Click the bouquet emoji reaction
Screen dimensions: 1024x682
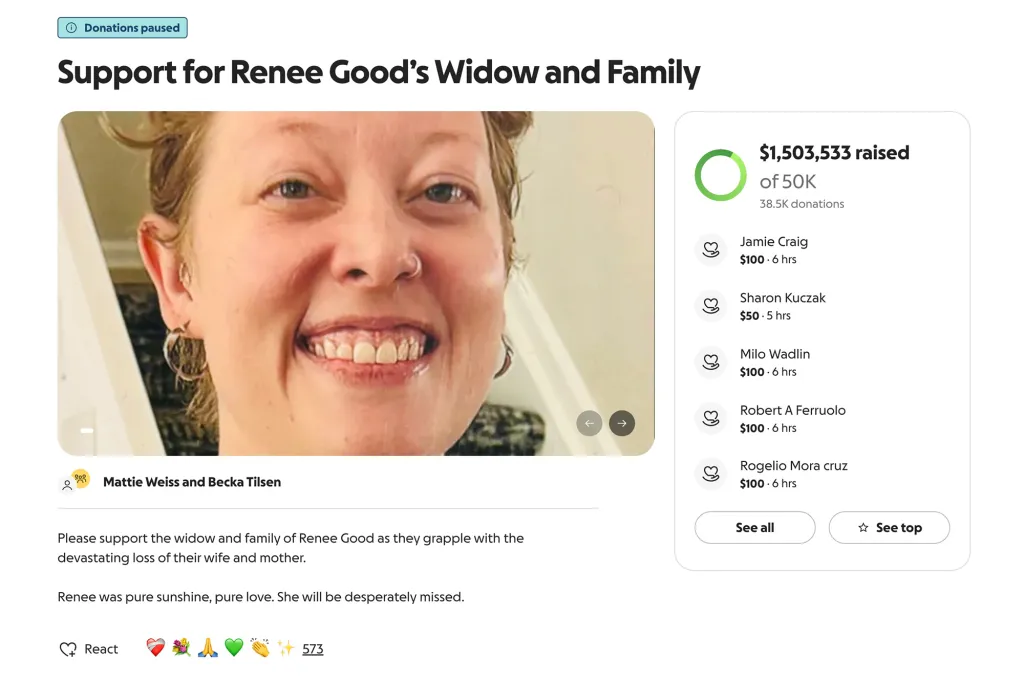pos(180,648)
